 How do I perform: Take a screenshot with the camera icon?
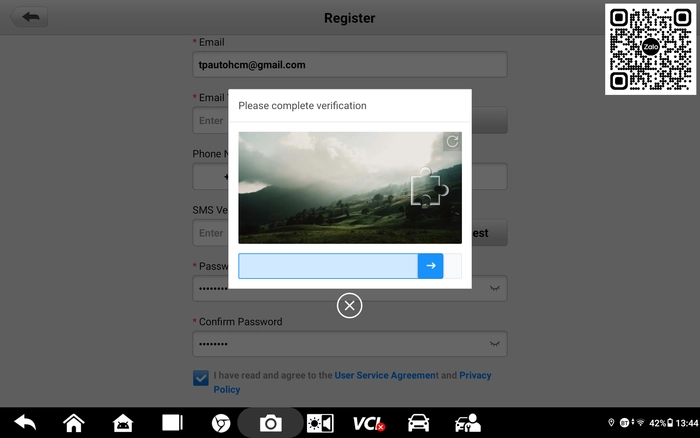(x=271, y=423)
